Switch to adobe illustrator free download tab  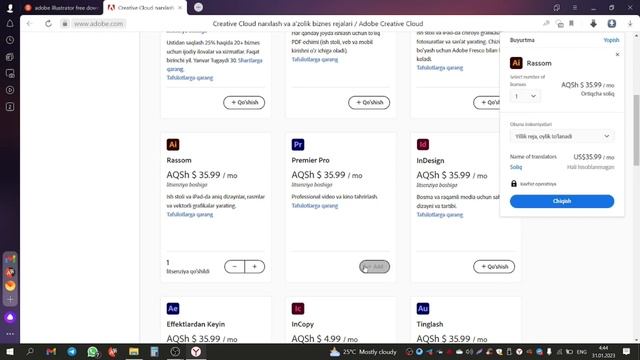[62, 7]
